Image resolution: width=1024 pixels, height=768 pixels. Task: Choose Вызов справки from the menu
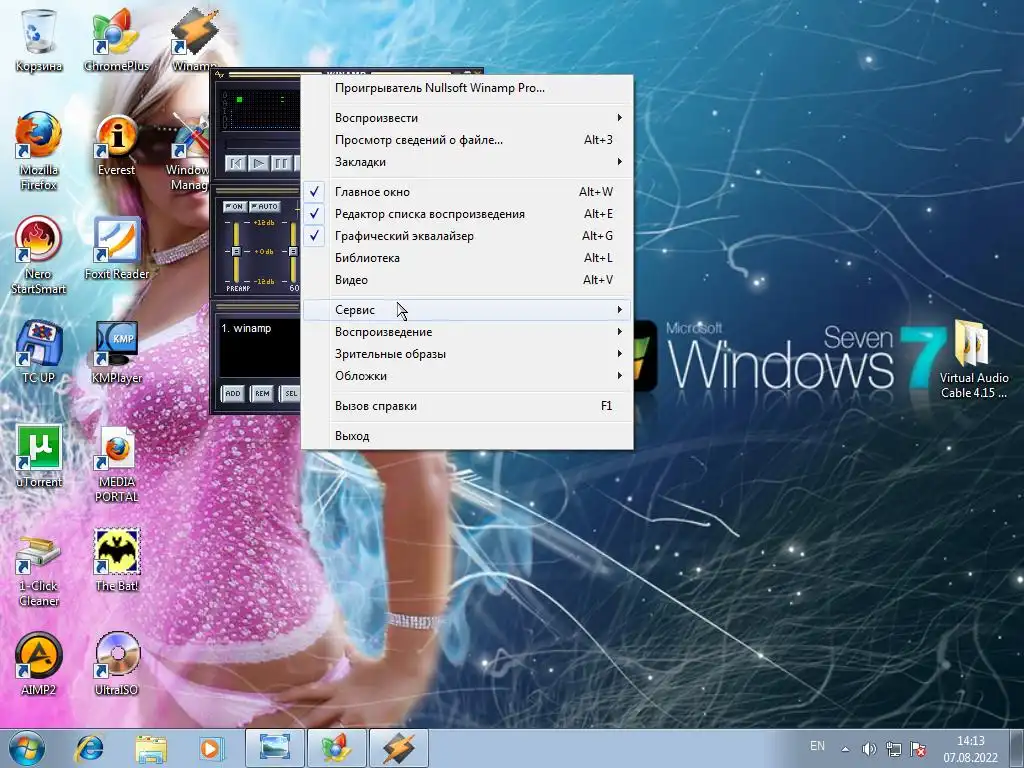[x=466, y=406]
